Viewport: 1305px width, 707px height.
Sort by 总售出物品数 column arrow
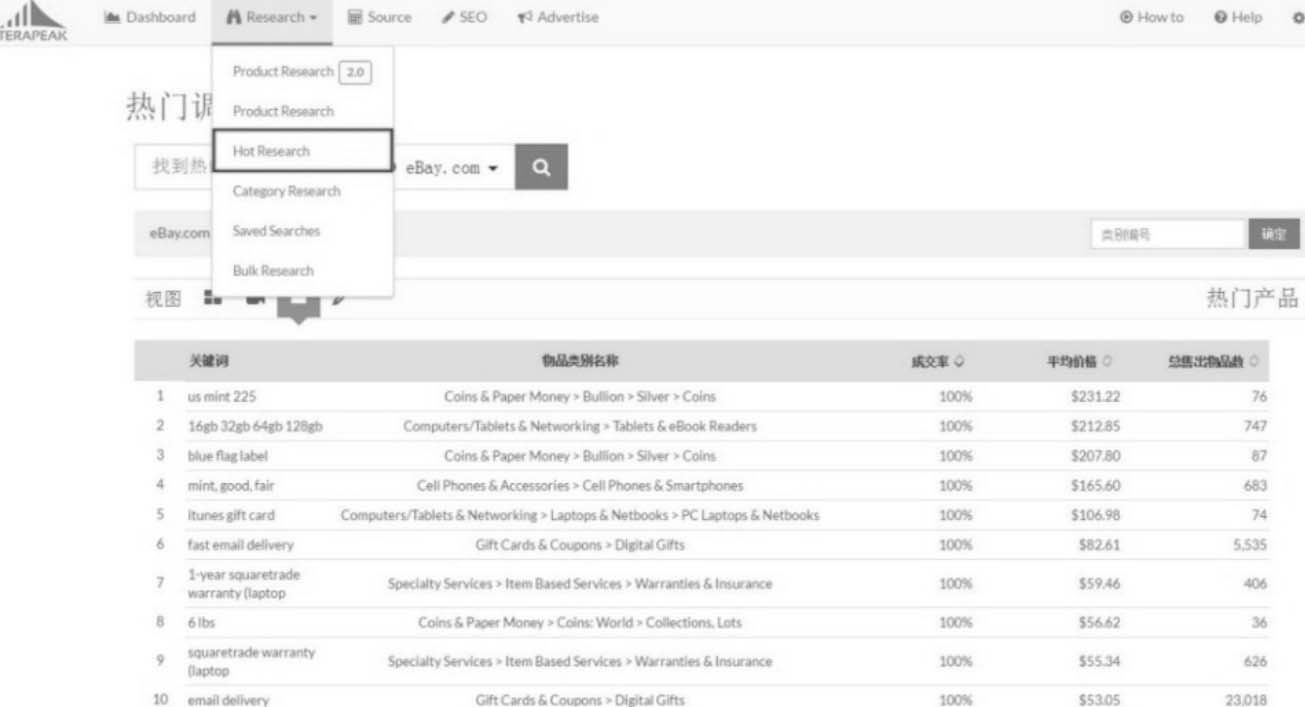[x=1254, y=362]
